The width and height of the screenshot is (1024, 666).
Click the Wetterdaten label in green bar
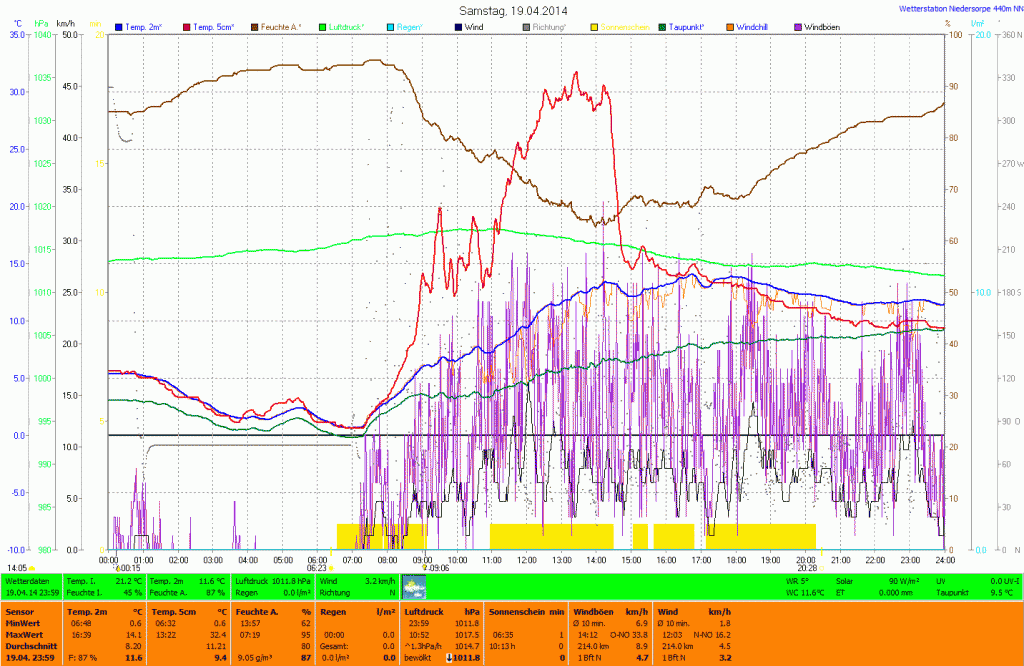coord(26,580)
